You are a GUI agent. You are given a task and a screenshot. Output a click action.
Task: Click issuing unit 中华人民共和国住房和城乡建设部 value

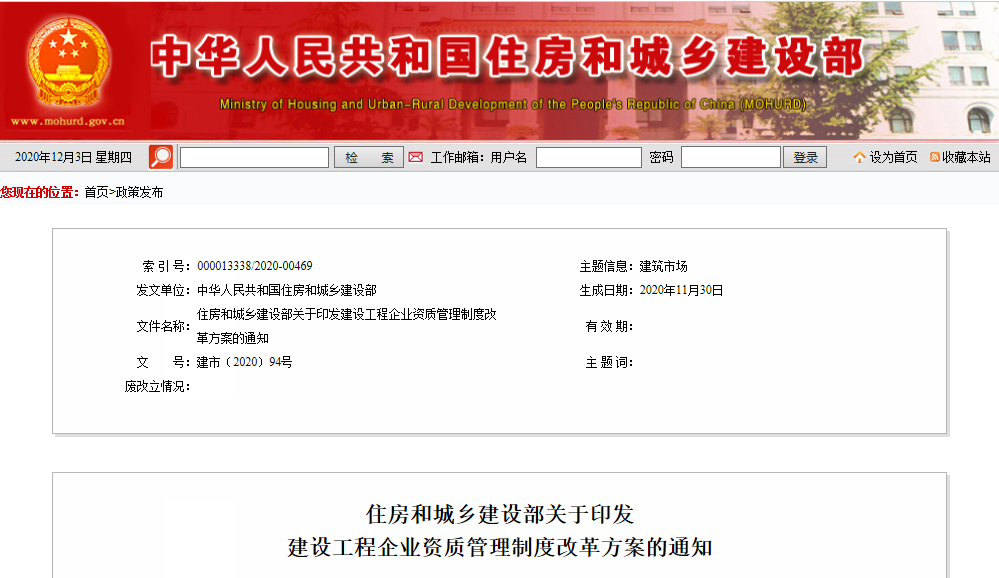pyautogui.click(x=287, y=291)
